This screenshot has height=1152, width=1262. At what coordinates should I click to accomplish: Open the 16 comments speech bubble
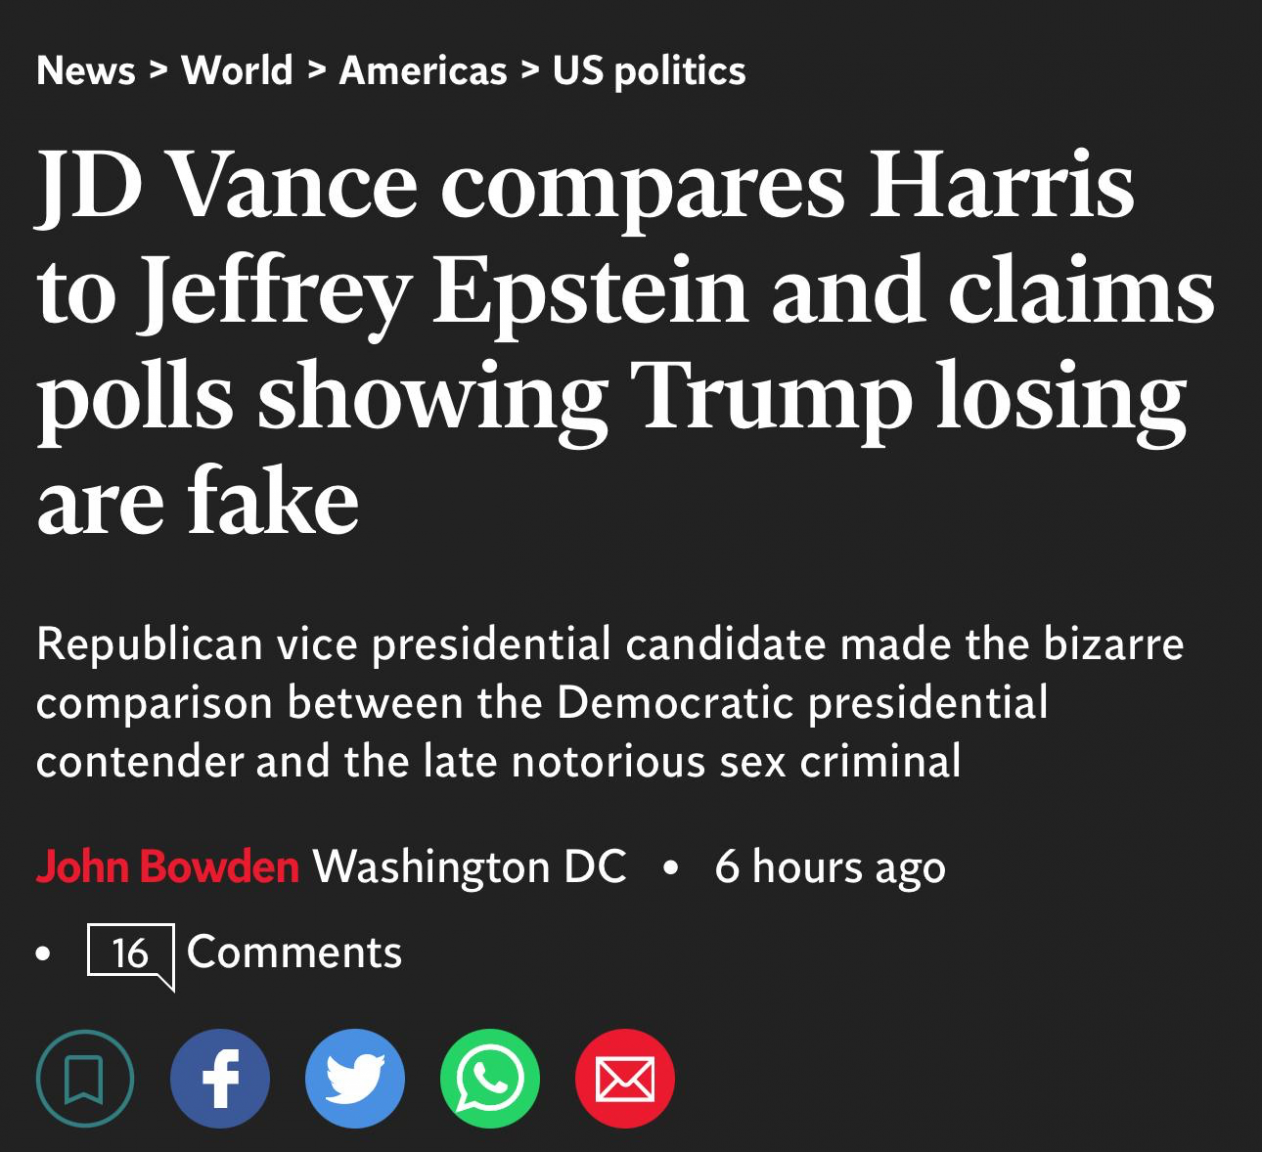[131, 955]
